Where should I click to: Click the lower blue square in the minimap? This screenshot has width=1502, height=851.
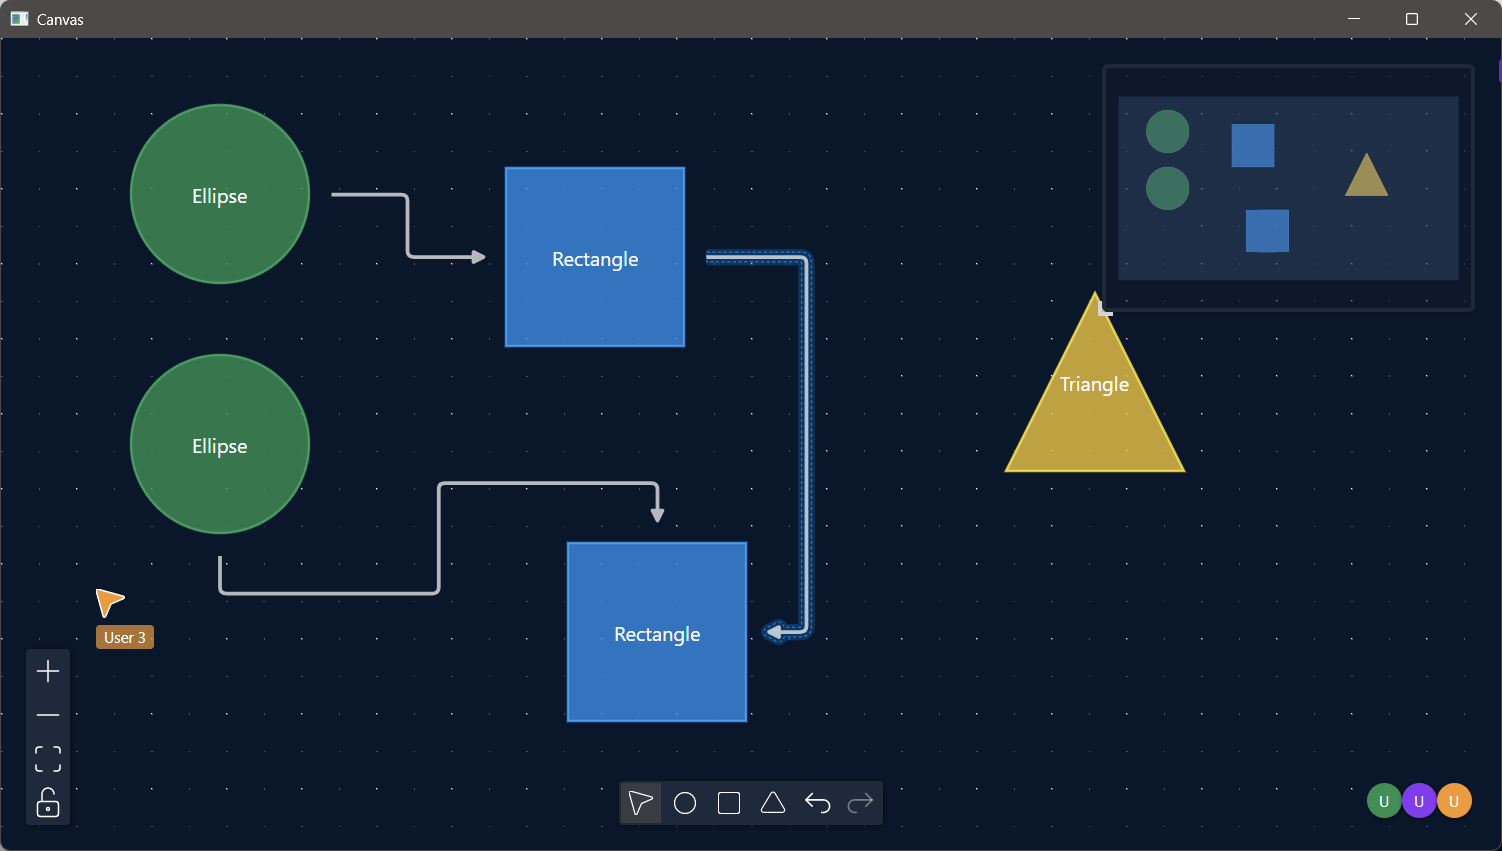(x=1267, y=231)
